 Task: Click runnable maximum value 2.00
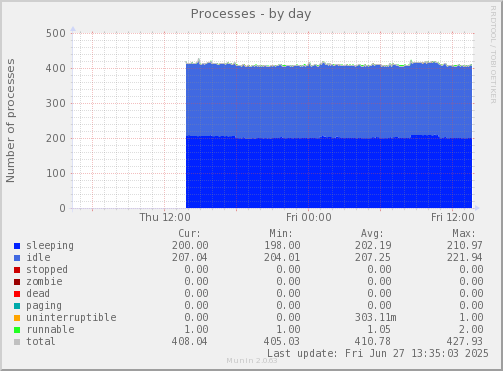pyautogui.click(x=471, y=329)
